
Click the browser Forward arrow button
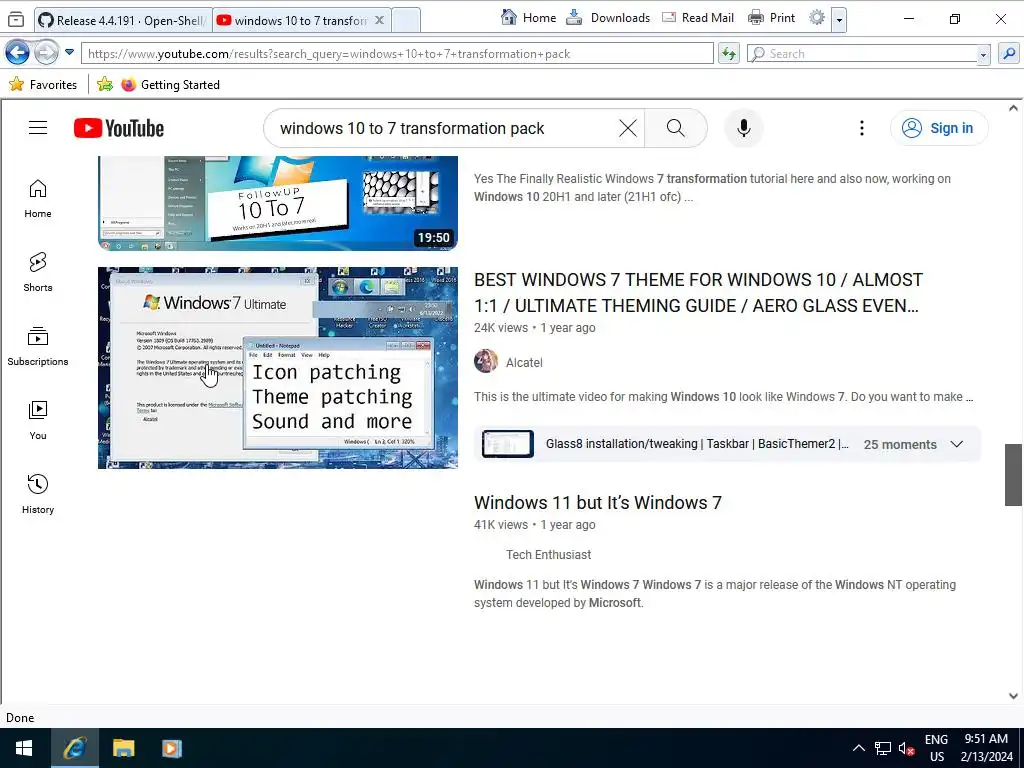coord(46,53)
